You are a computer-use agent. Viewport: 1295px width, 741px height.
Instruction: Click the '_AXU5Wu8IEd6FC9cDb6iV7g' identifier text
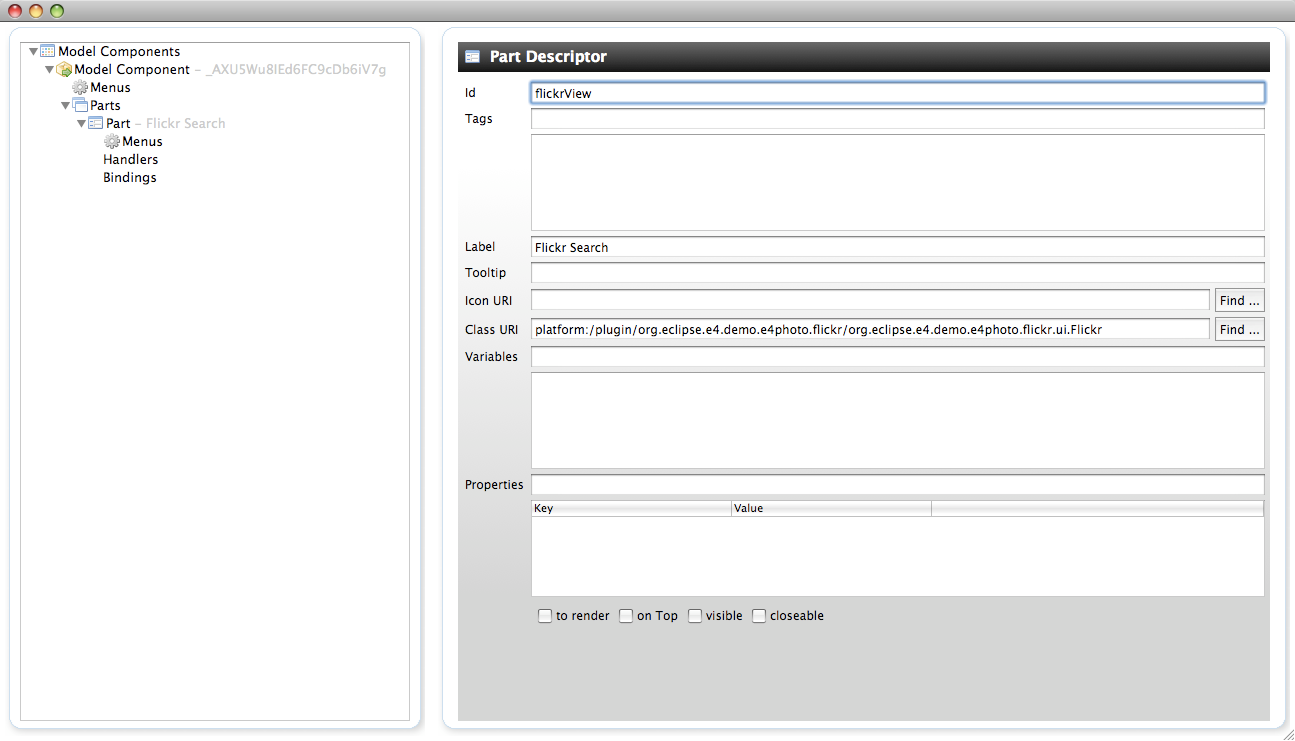[x=296, y=69]
